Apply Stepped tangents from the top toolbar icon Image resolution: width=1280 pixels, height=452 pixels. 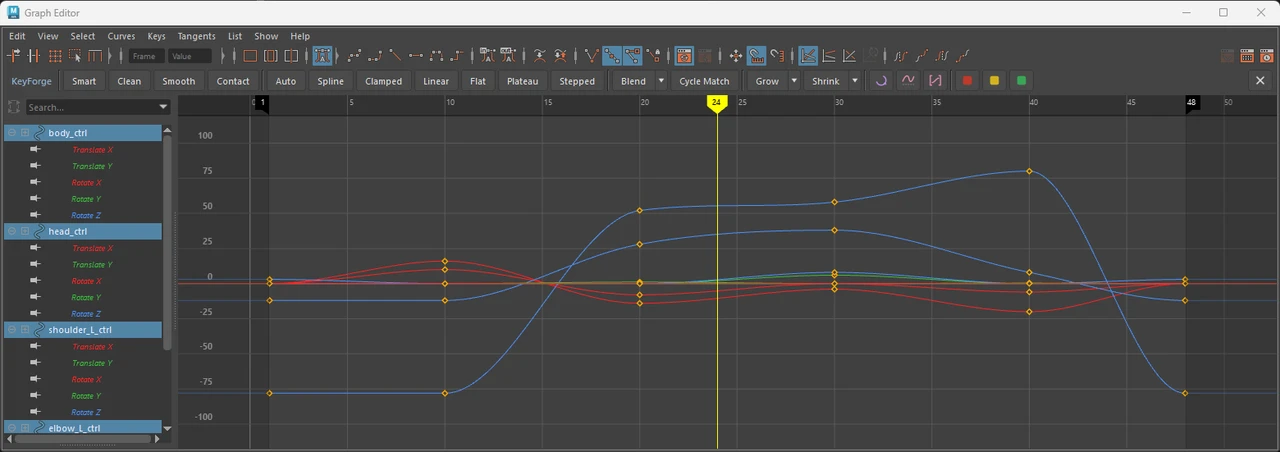tap(458, 56)
